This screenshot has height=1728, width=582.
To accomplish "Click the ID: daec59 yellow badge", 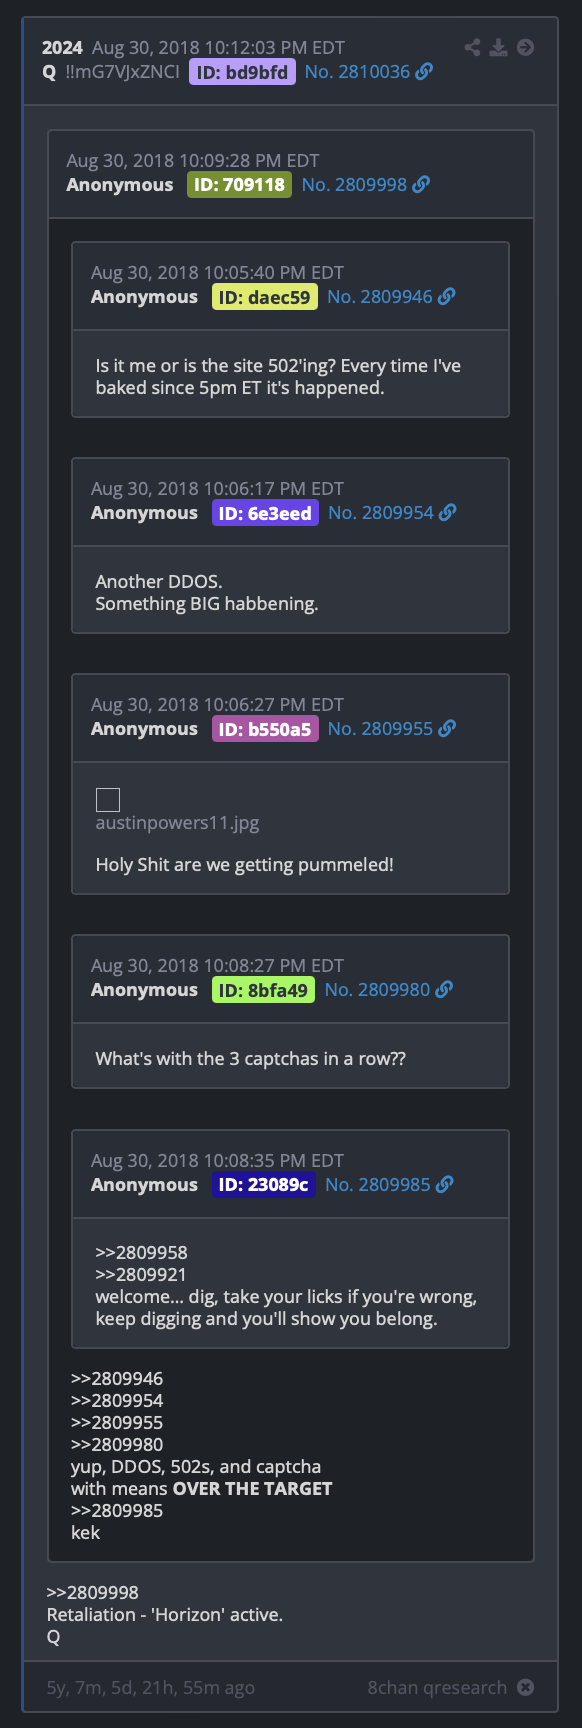I will click(x=265, y=297).
